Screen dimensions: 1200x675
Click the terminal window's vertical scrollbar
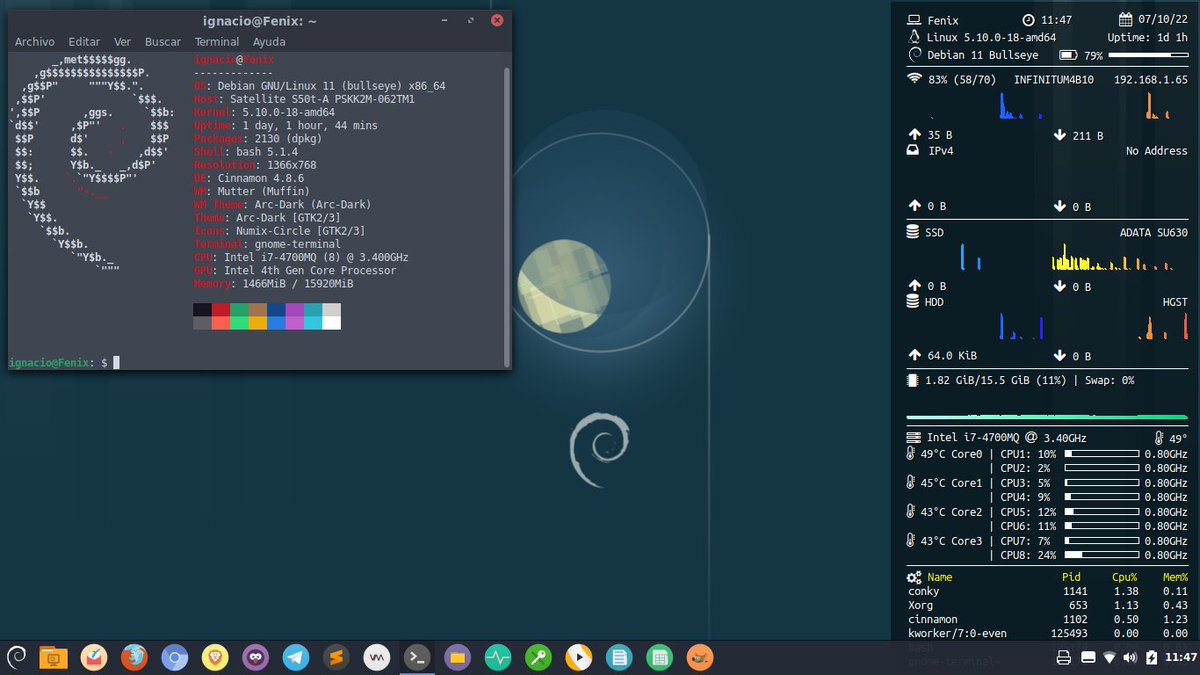pos(506,215)
